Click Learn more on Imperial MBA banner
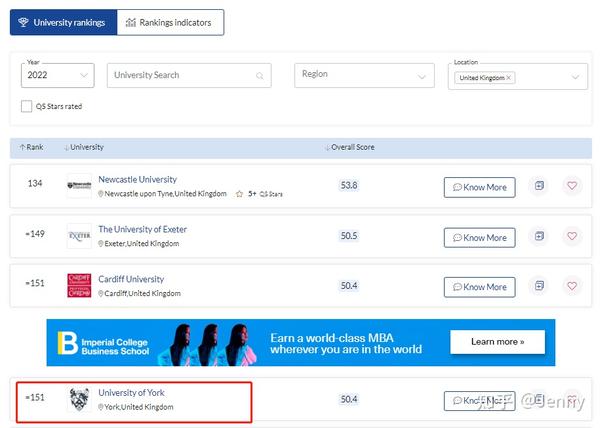 point(497,342)
